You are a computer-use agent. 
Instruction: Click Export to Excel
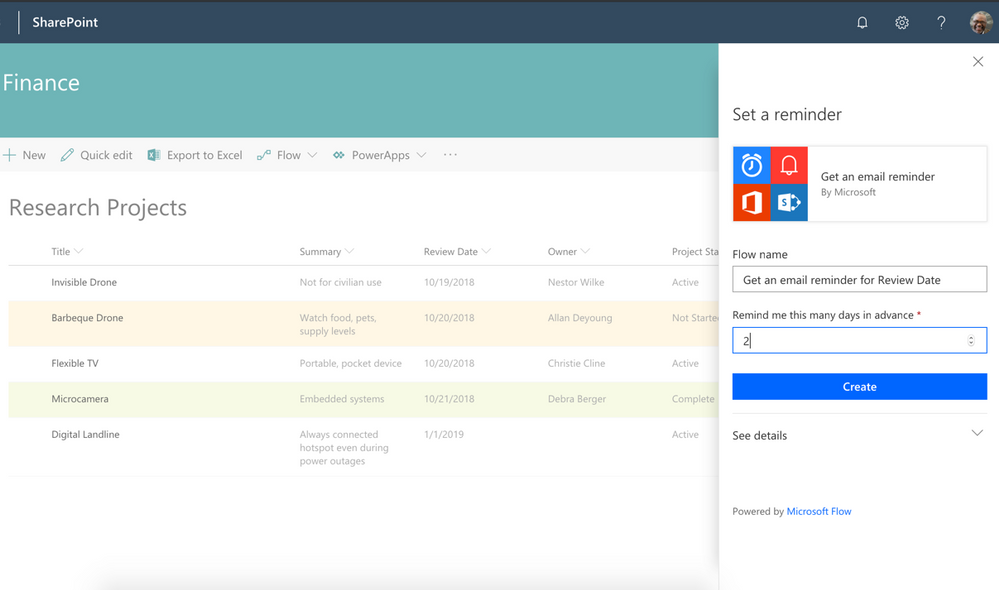(195, 155)
